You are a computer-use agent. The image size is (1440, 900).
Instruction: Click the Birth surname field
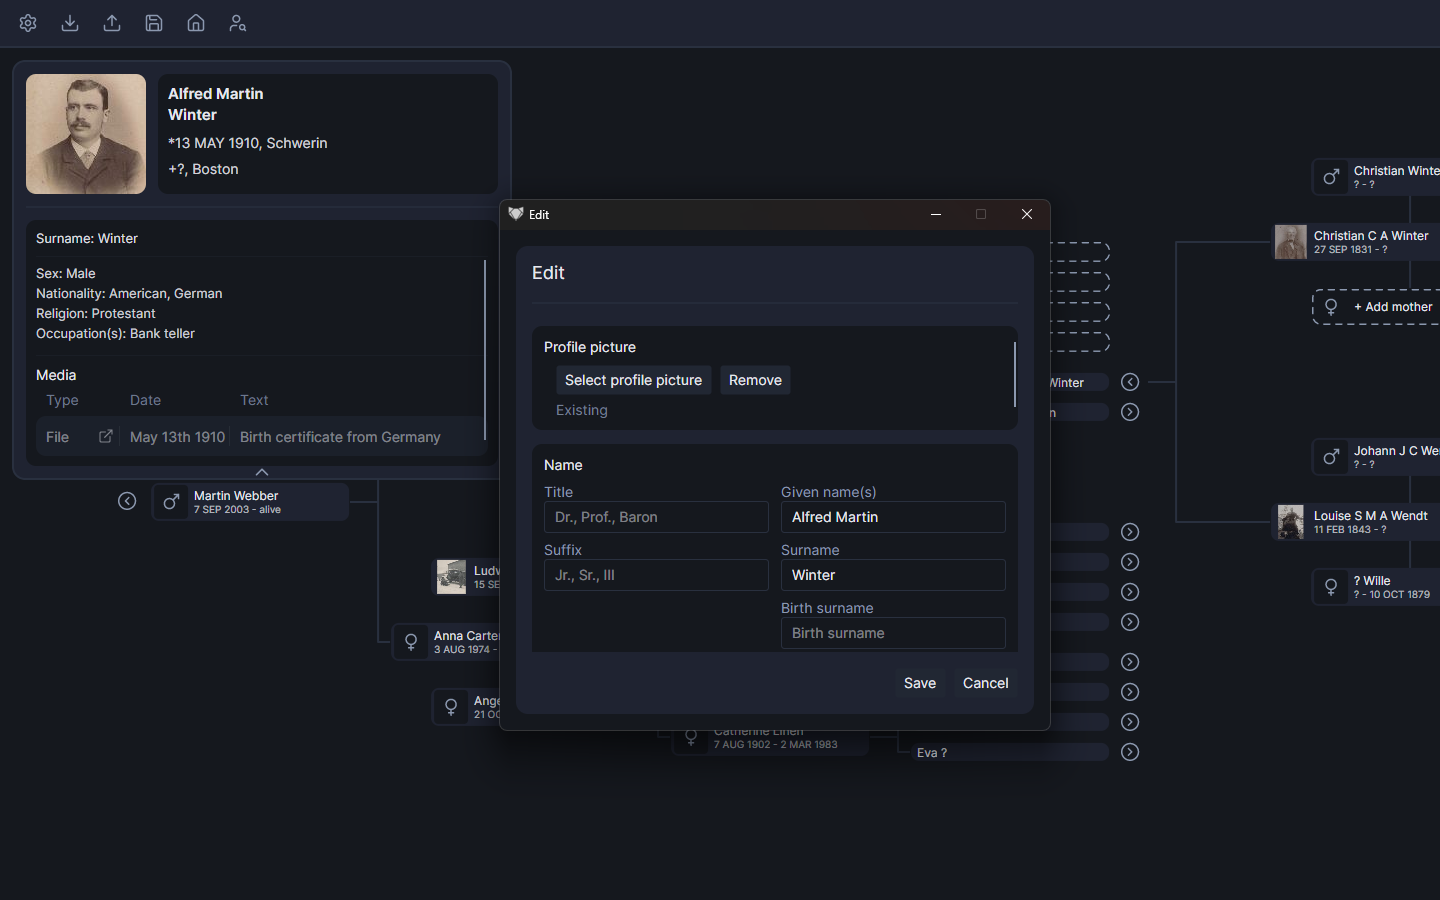(x=892, y=633)
